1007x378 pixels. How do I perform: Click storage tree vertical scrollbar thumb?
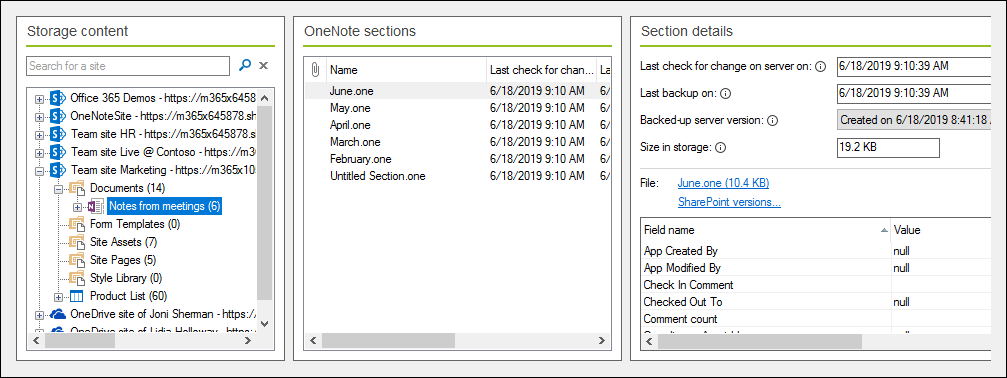(265, 203)
